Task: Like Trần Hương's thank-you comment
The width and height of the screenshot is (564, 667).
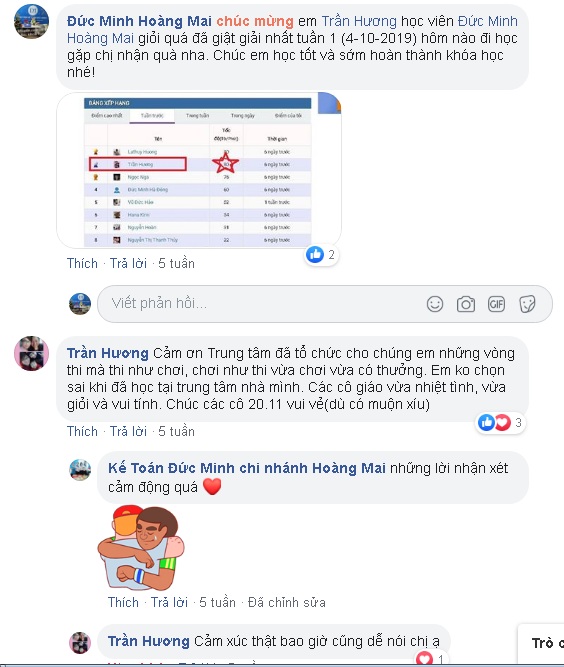Action: pos(82,431)
